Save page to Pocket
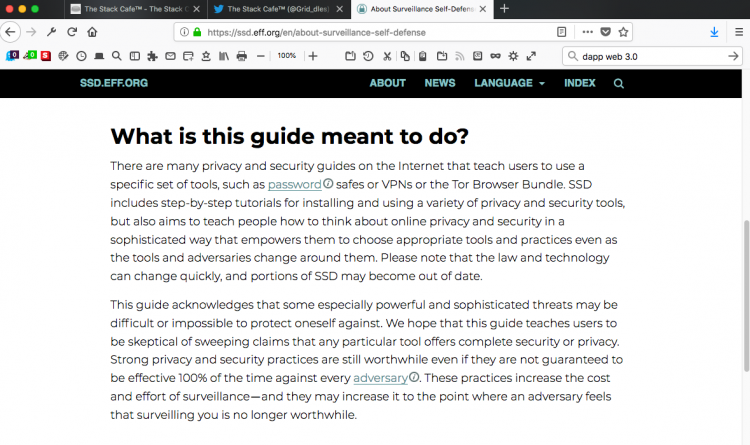The width and height of the screenshot is (750, 445). (x=606, y=32)
